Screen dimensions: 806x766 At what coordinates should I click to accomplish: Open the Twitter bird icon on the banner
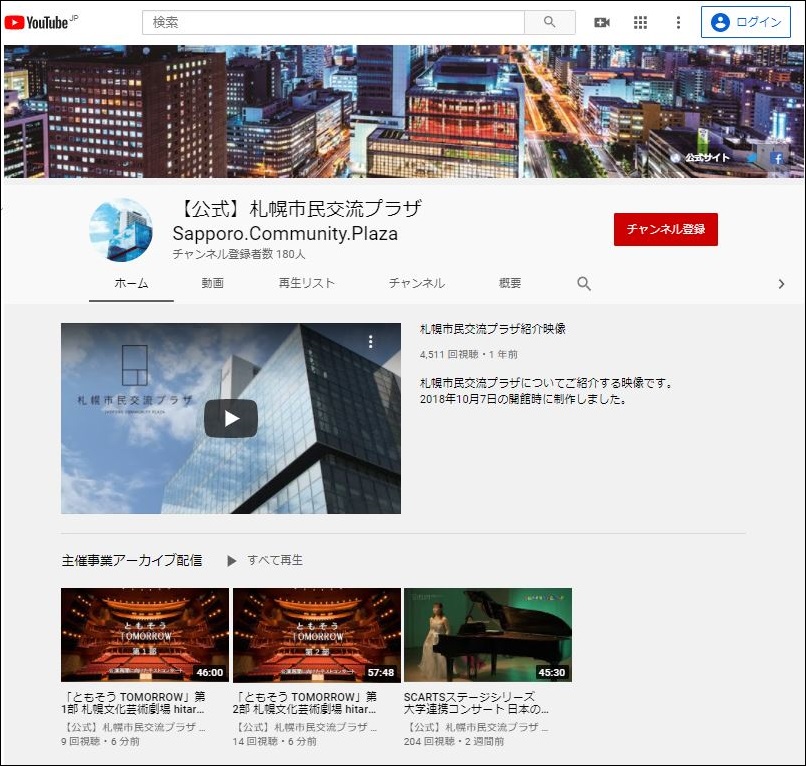point(752,158)
